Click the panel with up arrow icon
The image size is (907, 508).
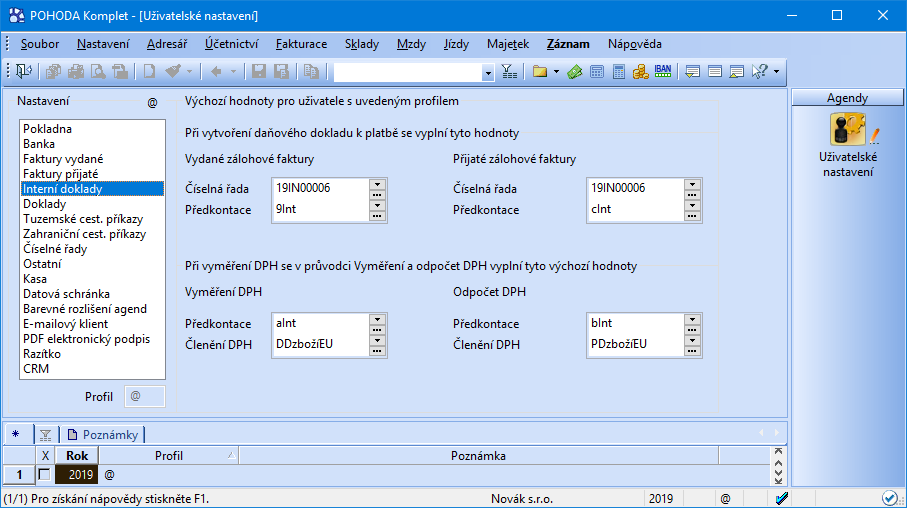click(737, 72)
